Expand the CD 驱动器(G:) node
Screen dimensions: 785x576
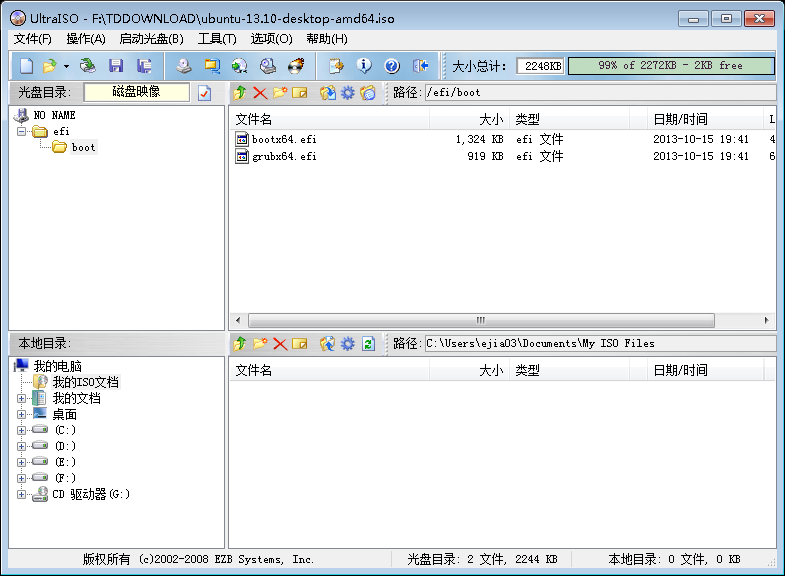21,494
